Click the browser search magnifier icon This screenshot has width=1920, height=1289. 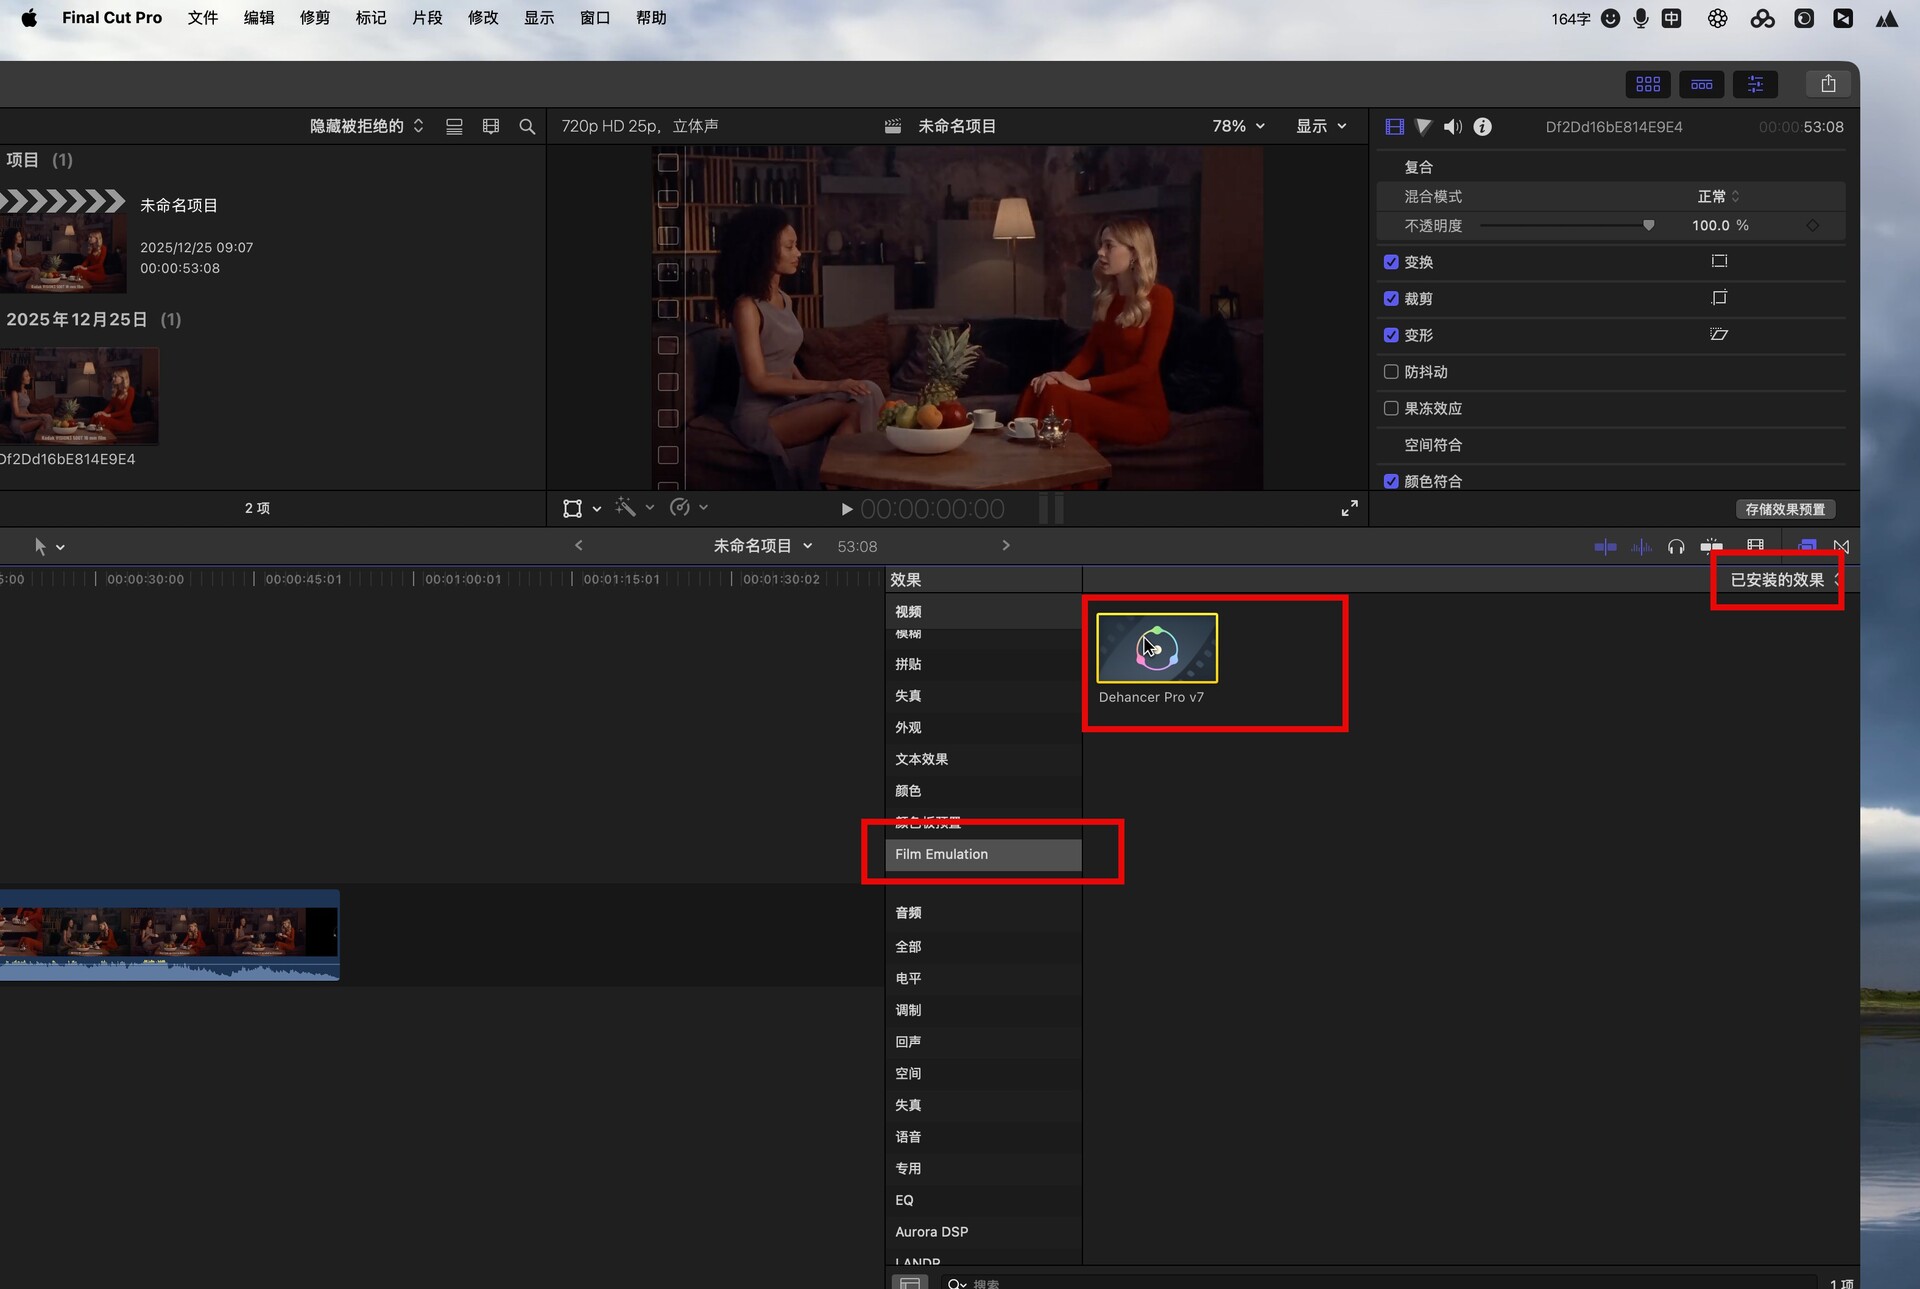point(527,127)
